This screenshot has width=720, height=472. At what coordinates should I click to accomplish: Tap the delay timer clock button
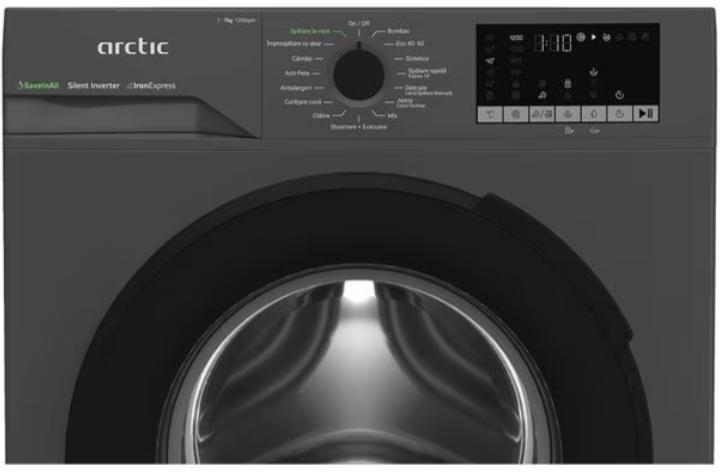[x=619, y=114]
